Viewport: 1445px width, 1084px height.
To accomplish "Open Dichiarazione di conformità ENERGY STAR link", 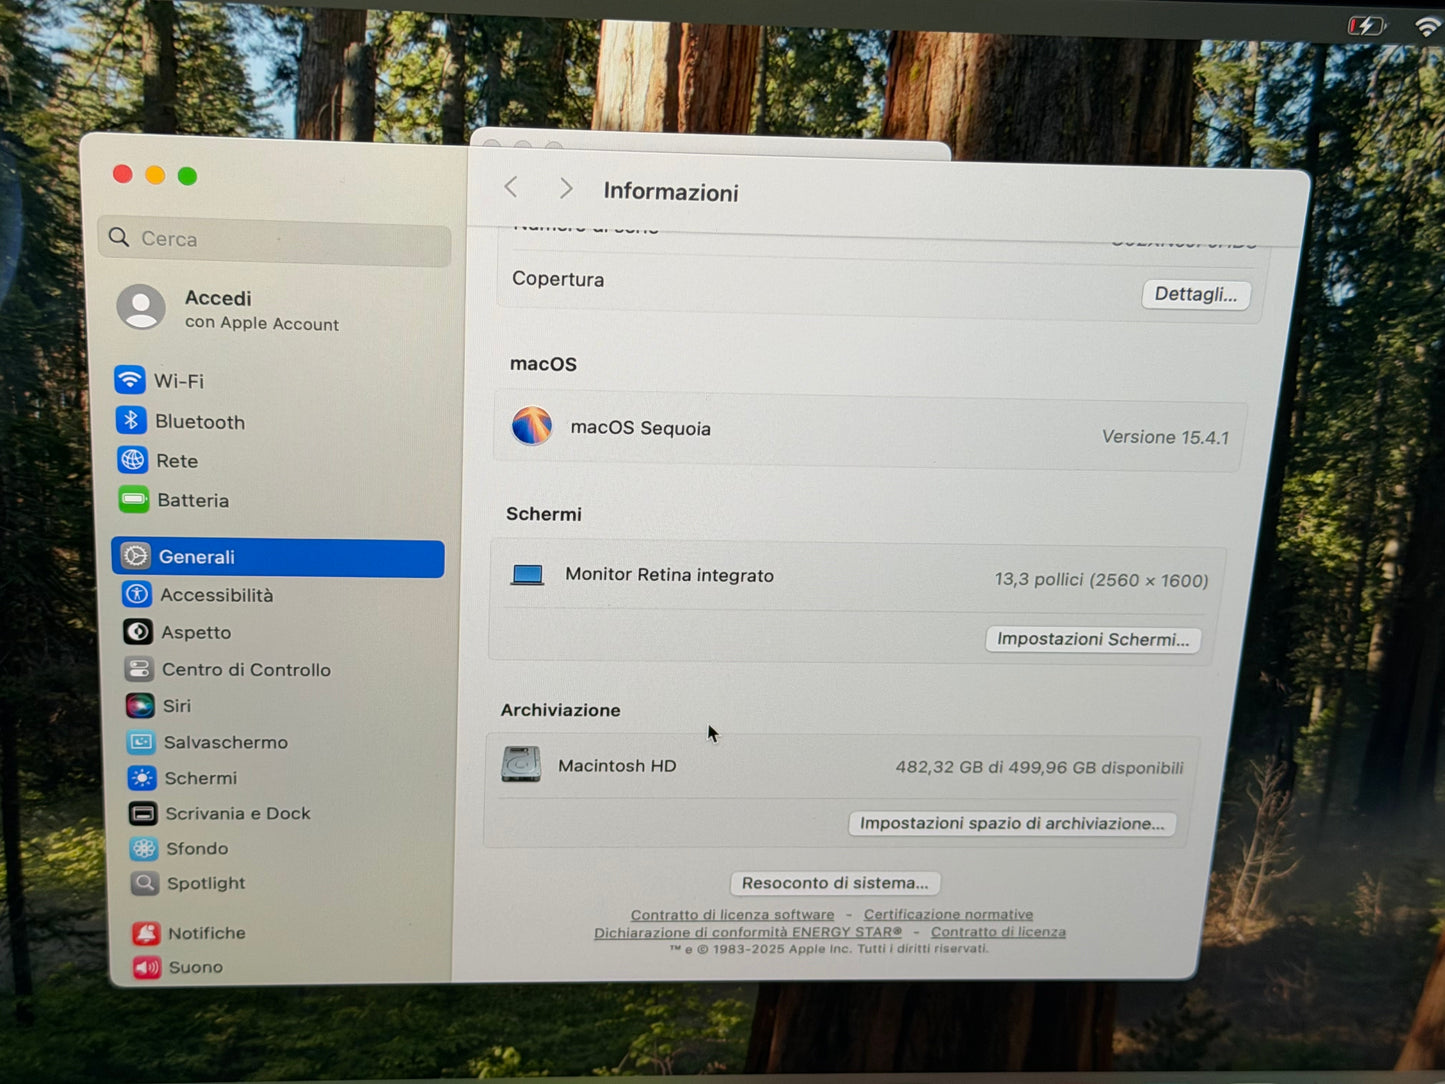I will [x=748, y=932].
